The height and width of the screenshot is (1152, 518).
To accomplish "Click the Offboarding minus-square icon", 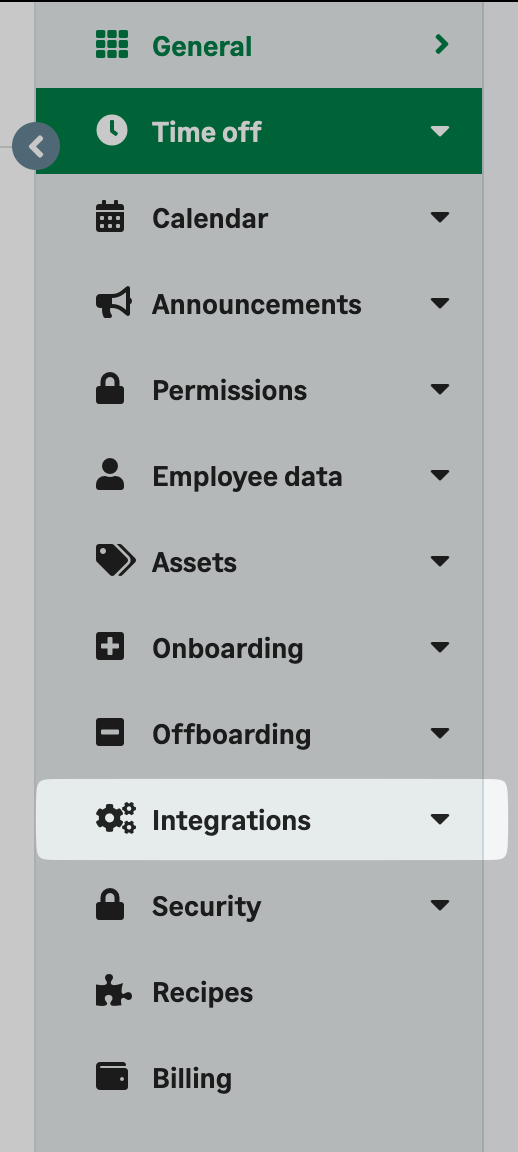I will pos(110,732).
